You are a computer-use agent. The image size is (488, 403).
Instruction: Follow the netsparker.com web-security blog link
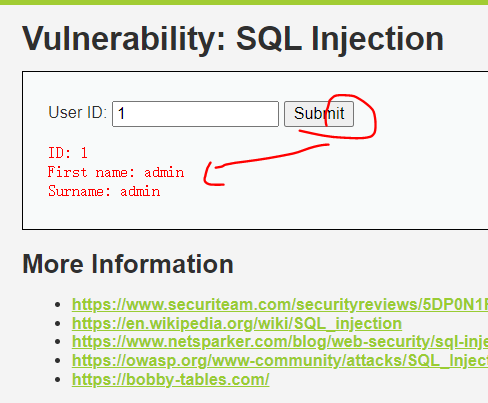(280, 342)
